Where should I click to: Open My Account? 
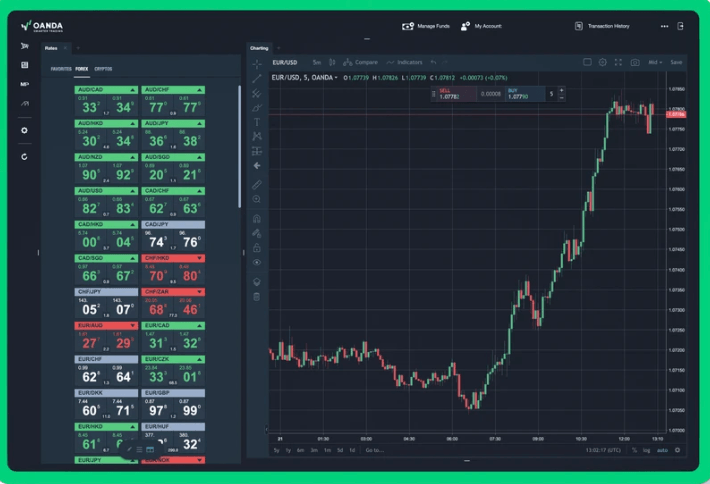[x=481, y=26]
